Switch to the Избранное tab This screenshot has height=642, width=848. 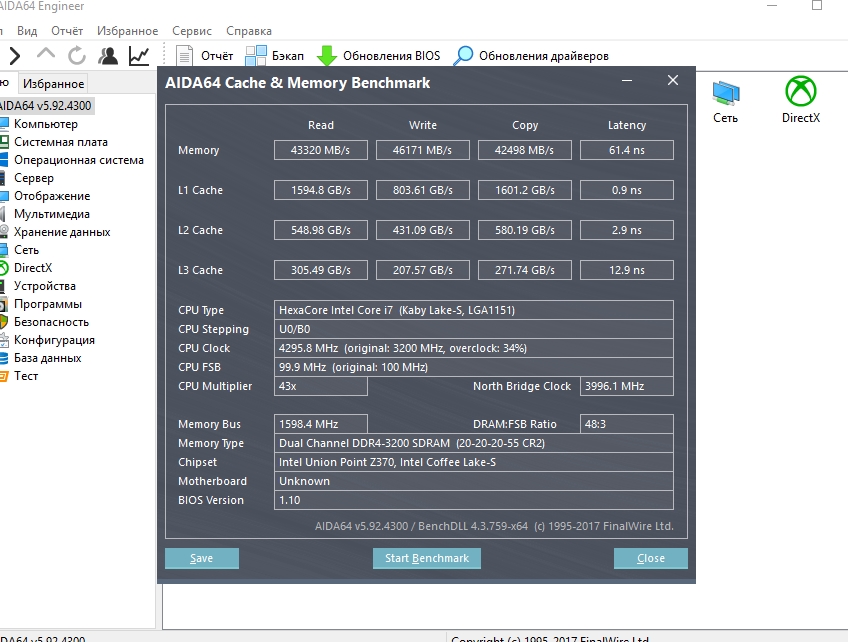pyautogui.click(x=54, y=84)
